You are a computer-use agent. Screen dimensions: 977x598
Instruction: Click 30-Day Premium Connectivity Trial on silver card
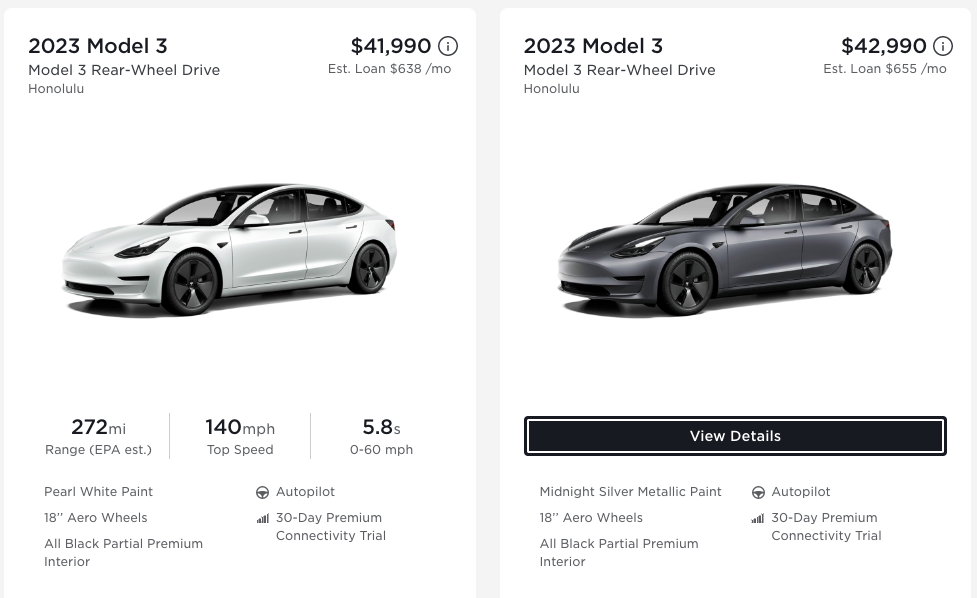pos(825,527)
